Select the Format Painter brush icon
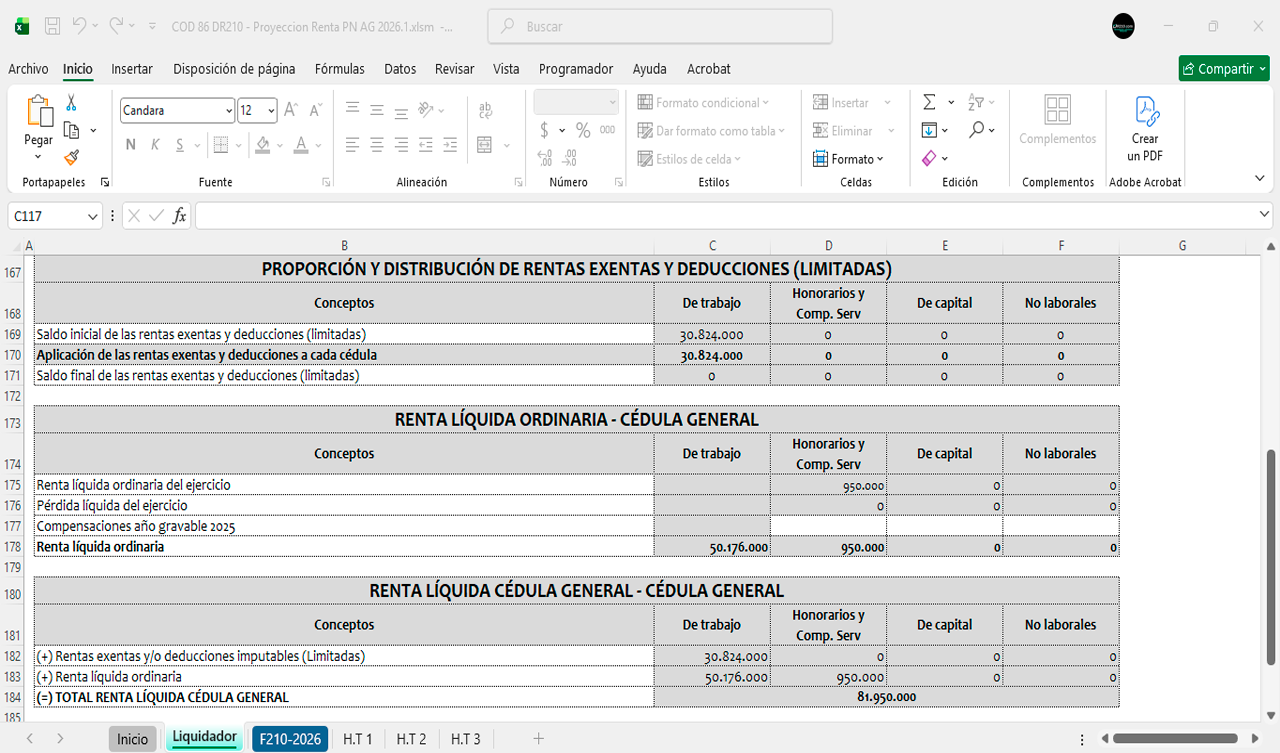Screen dimensions: 1280x753 71,157
